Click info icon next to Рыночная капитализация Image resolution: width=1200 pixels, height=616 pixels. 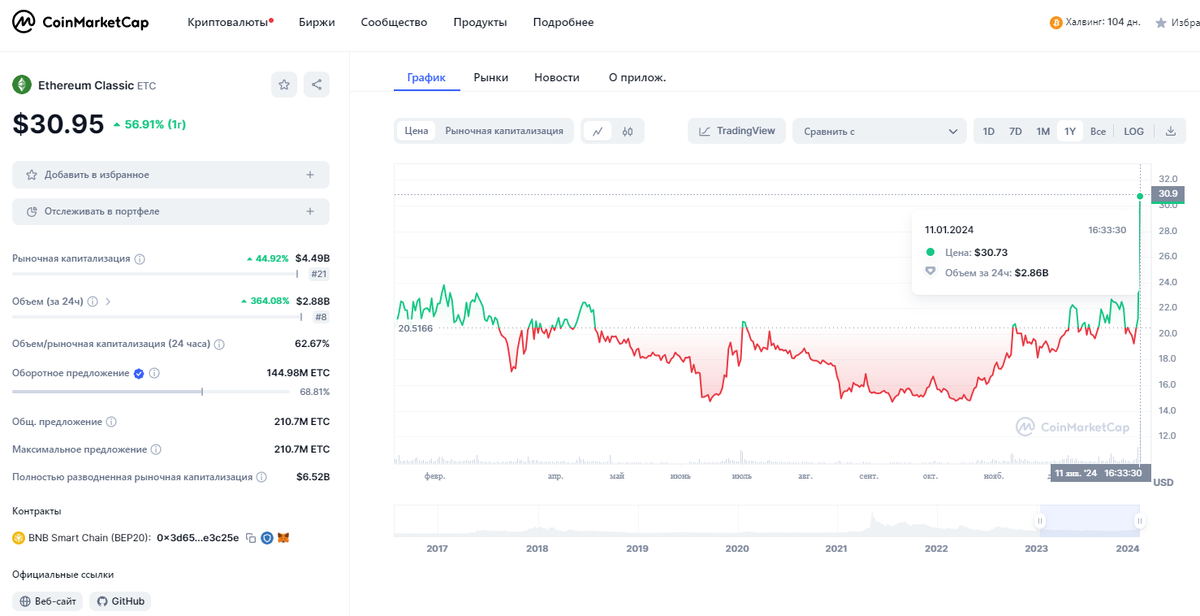pyautogui.click(x=139, y=259)
